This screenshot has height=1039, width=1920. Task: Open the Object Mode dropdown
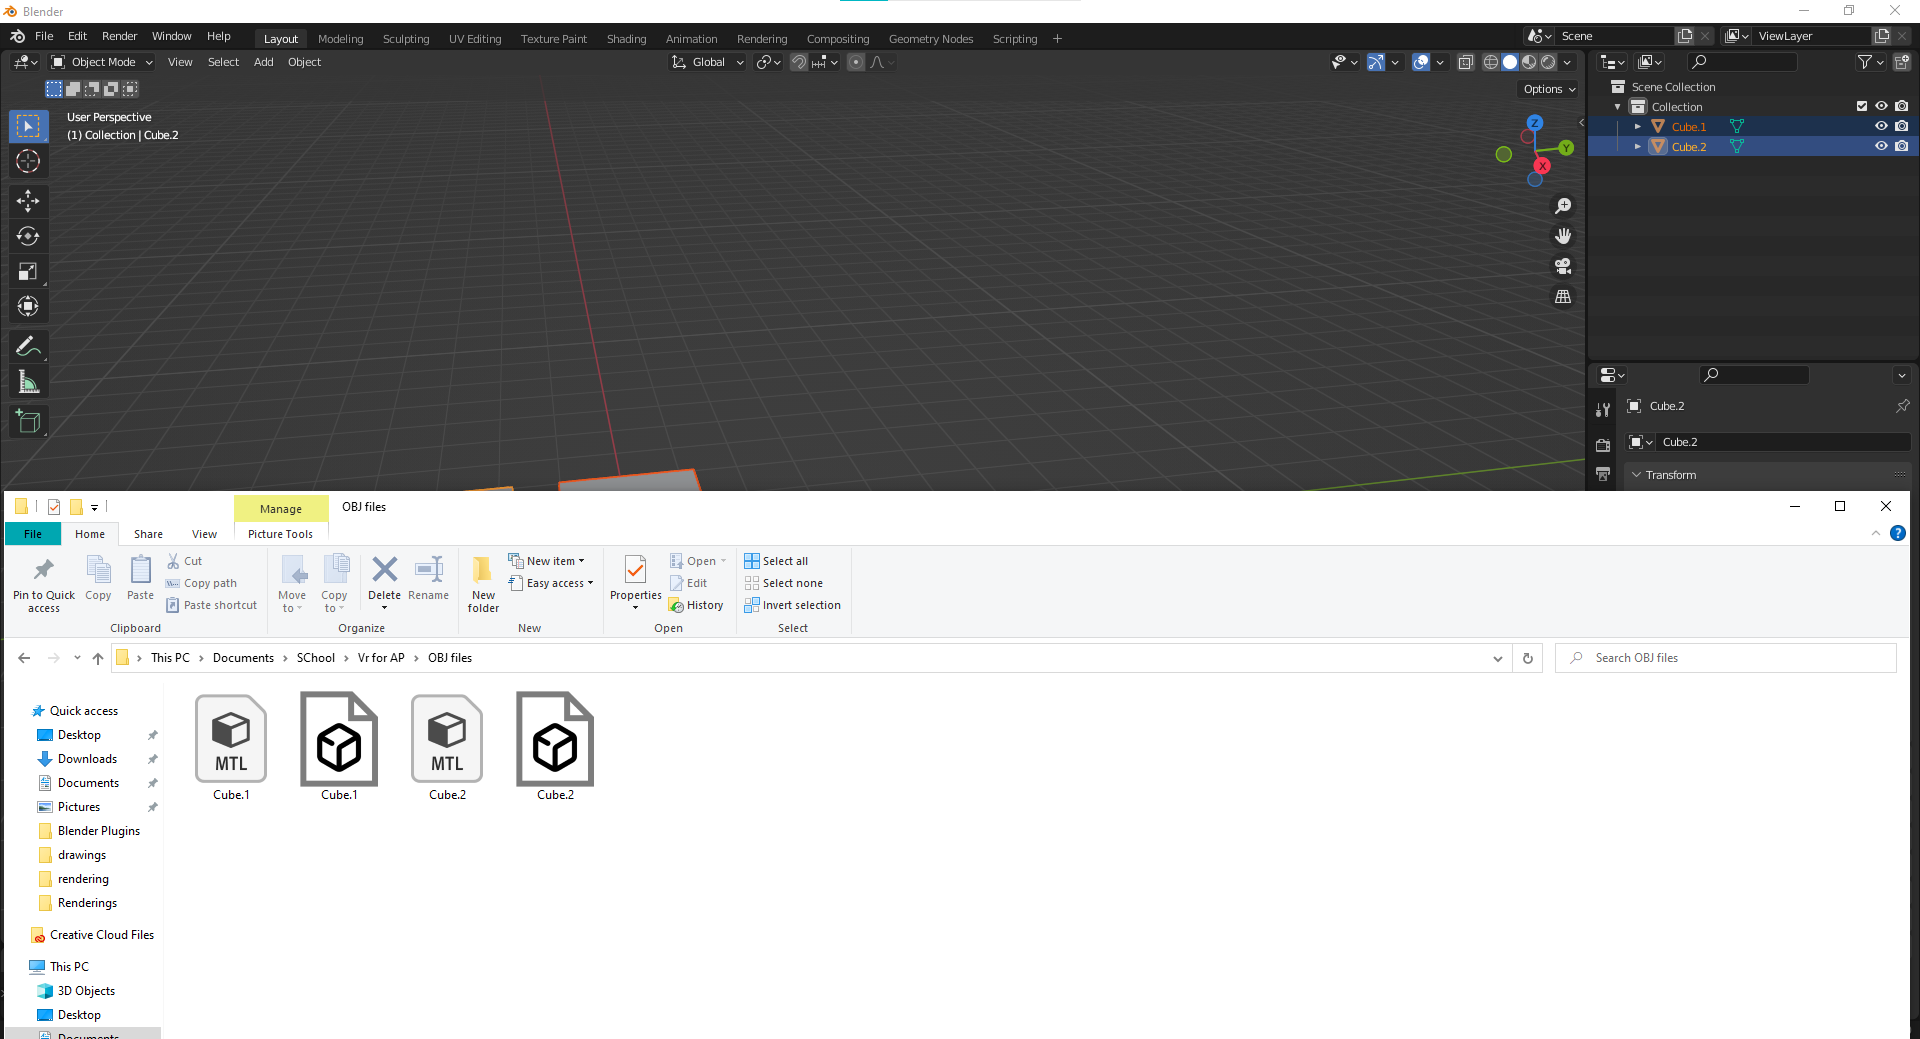pyautogui.click(x=102, y=62)
